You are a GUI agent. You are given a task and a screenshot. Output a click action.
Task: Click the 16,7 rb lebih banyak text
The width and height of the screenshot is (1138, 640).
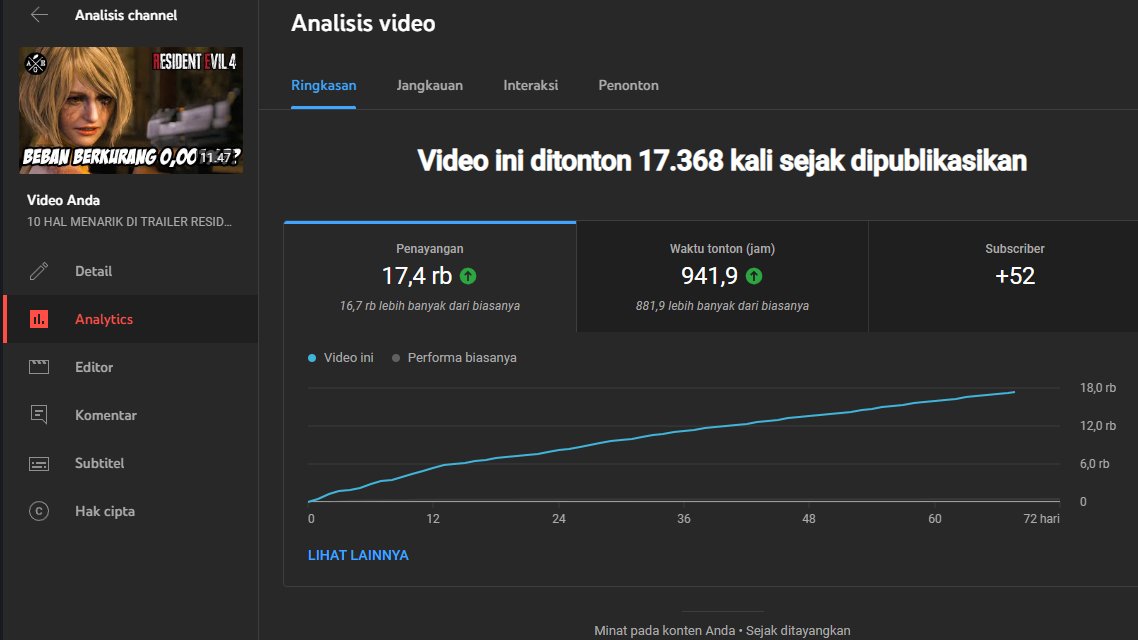tap(430, 305)
